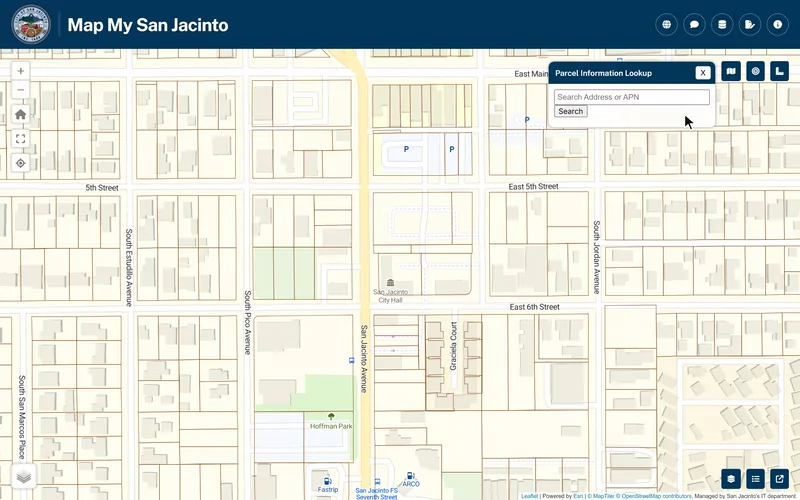Image resolution: width=800 pixels, height=500 pixels.
Task: Click the East 5th Street label
Action: pyautogui.click(x=534, y=187)
